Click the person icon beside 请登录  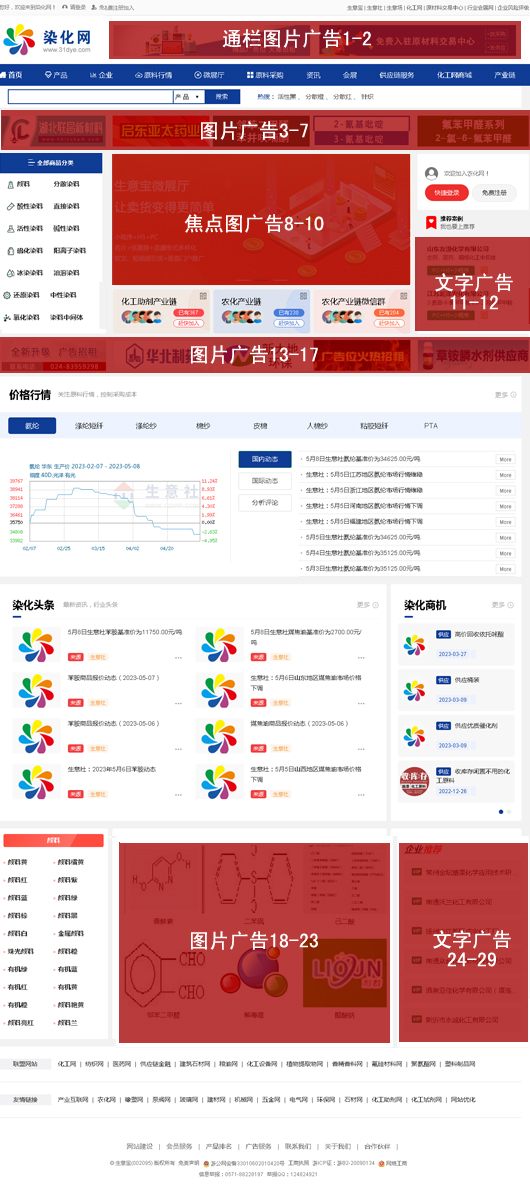pos(66,7)
